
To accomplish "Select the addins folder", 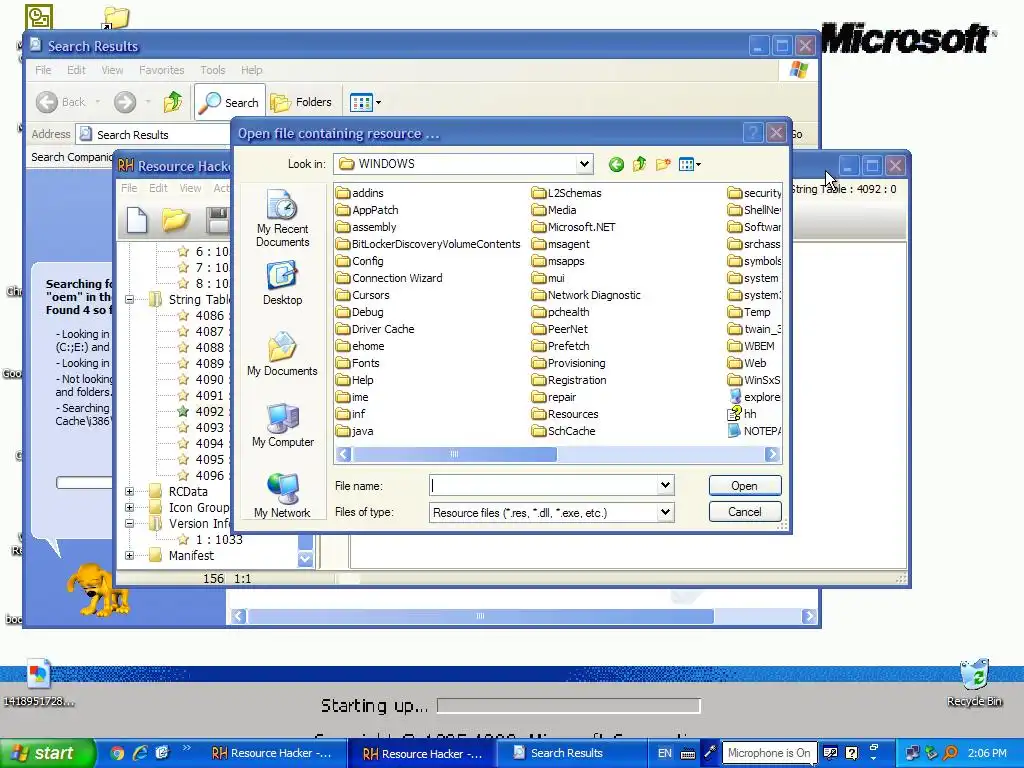I will (360, 193).
